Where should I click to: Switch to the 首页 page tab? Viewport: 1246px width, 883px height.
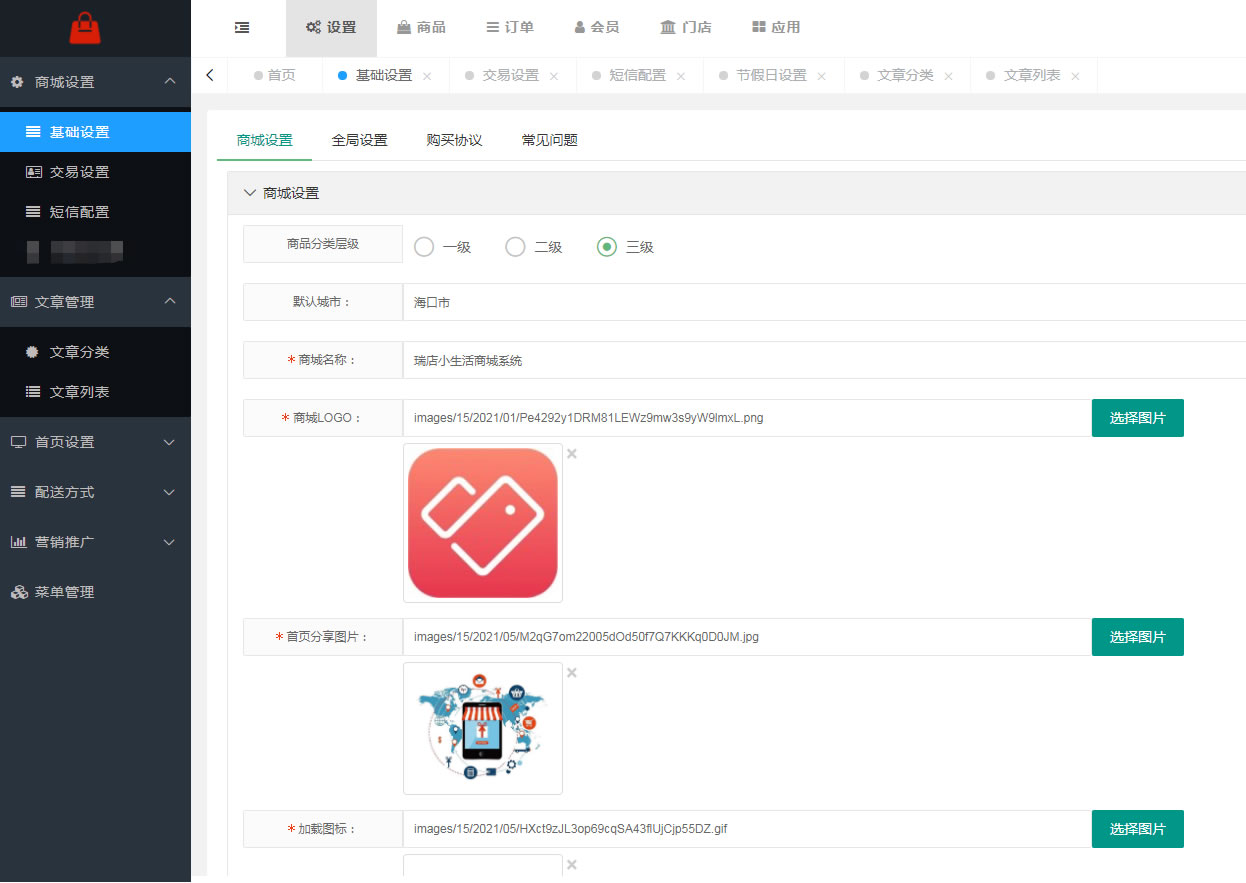click(275, 75)
